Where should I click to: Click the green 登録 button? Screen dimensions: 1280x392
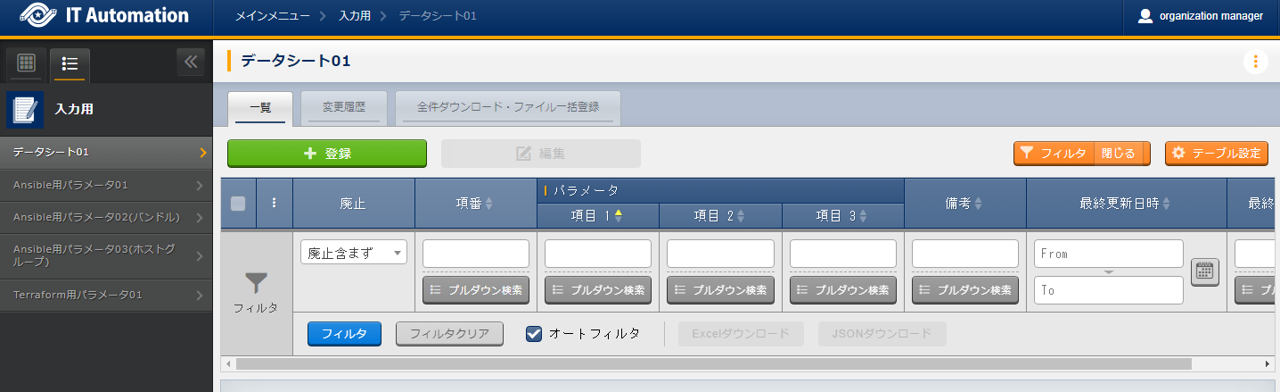327,153
